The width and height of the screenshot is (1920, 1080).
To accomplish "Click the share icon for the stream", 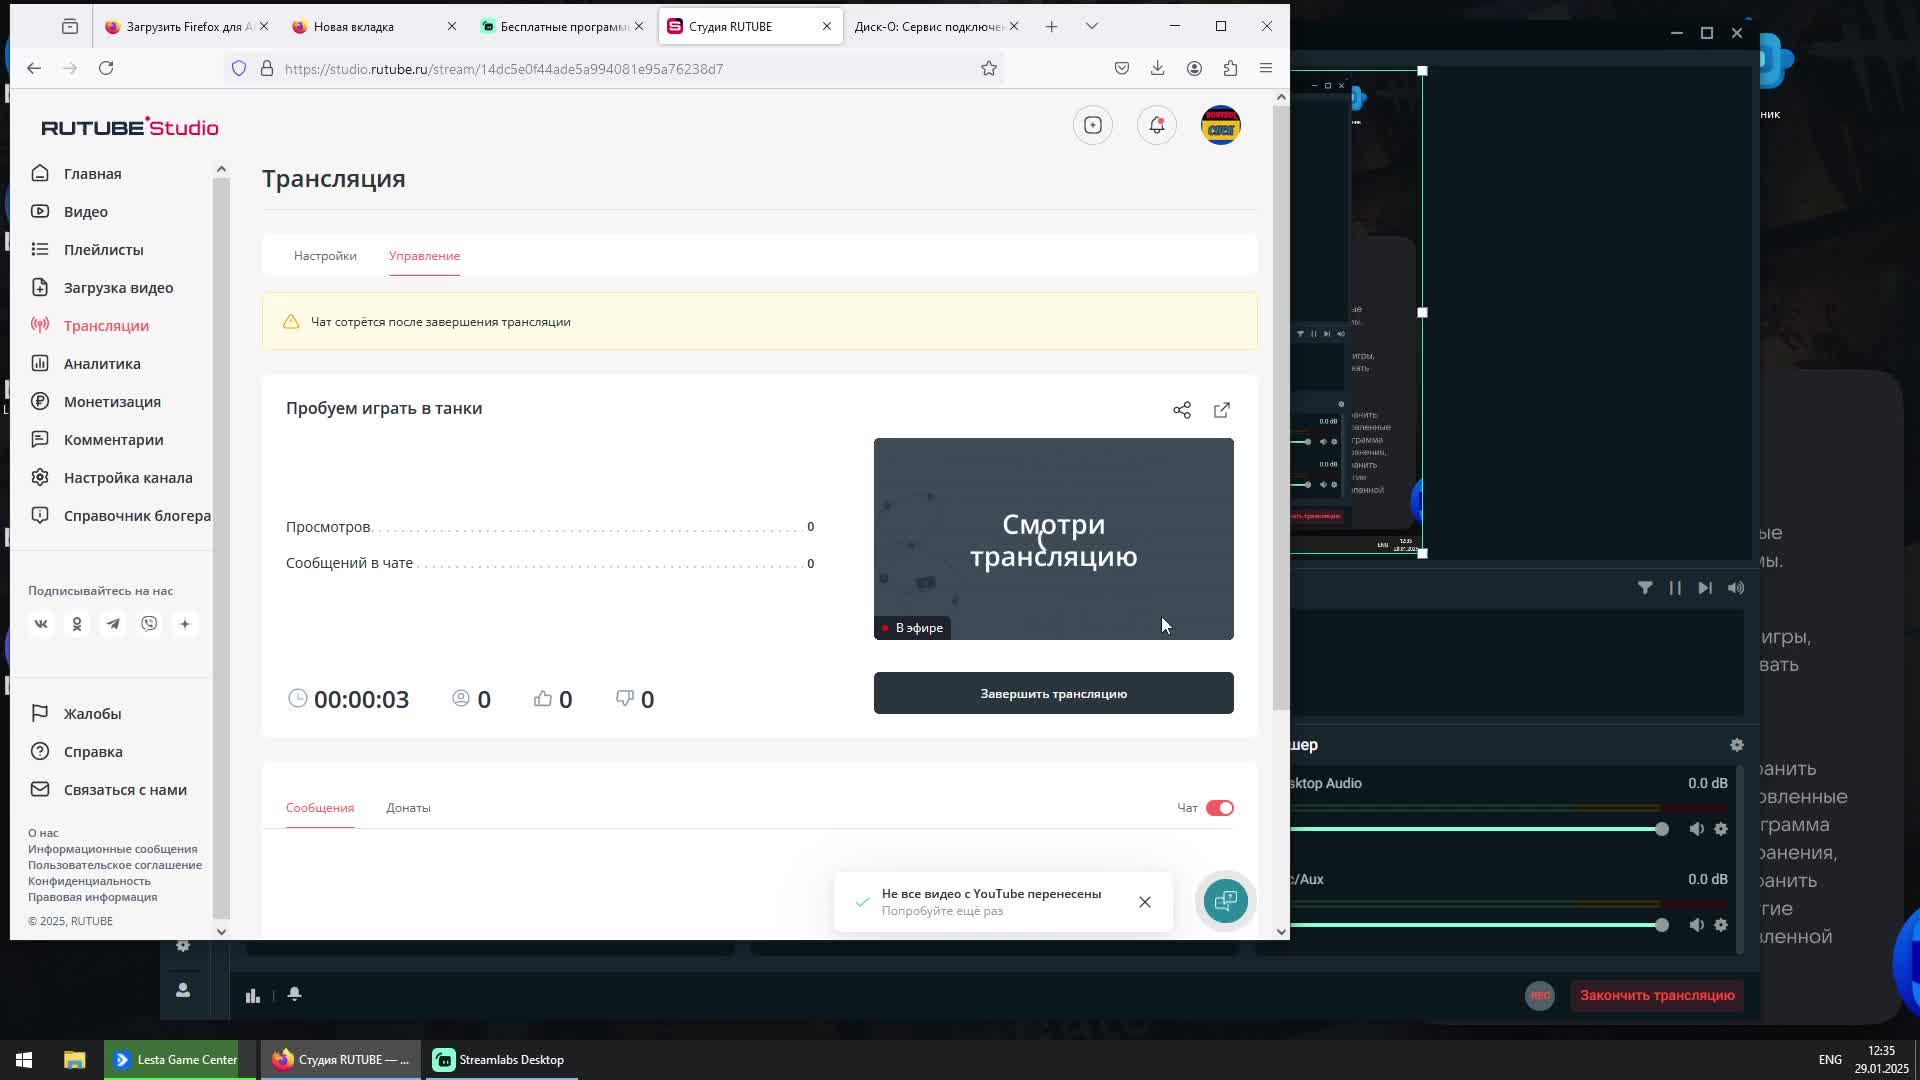I will pyautogui.click(x=1182, y=410).
